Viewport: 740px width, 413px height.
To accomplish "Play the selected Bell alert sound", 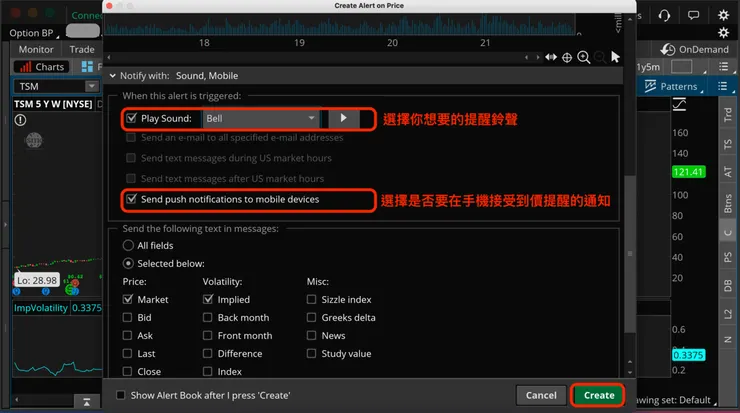I will (343, 118).
